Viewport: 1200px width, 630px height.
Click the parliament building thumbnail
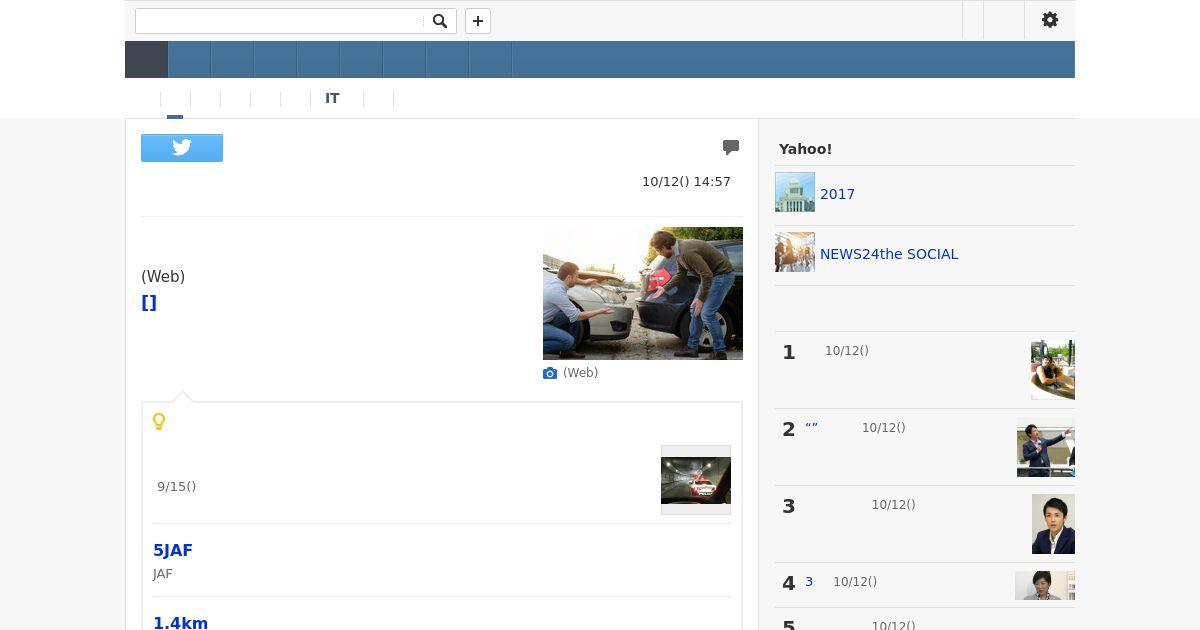pos(795,192)
